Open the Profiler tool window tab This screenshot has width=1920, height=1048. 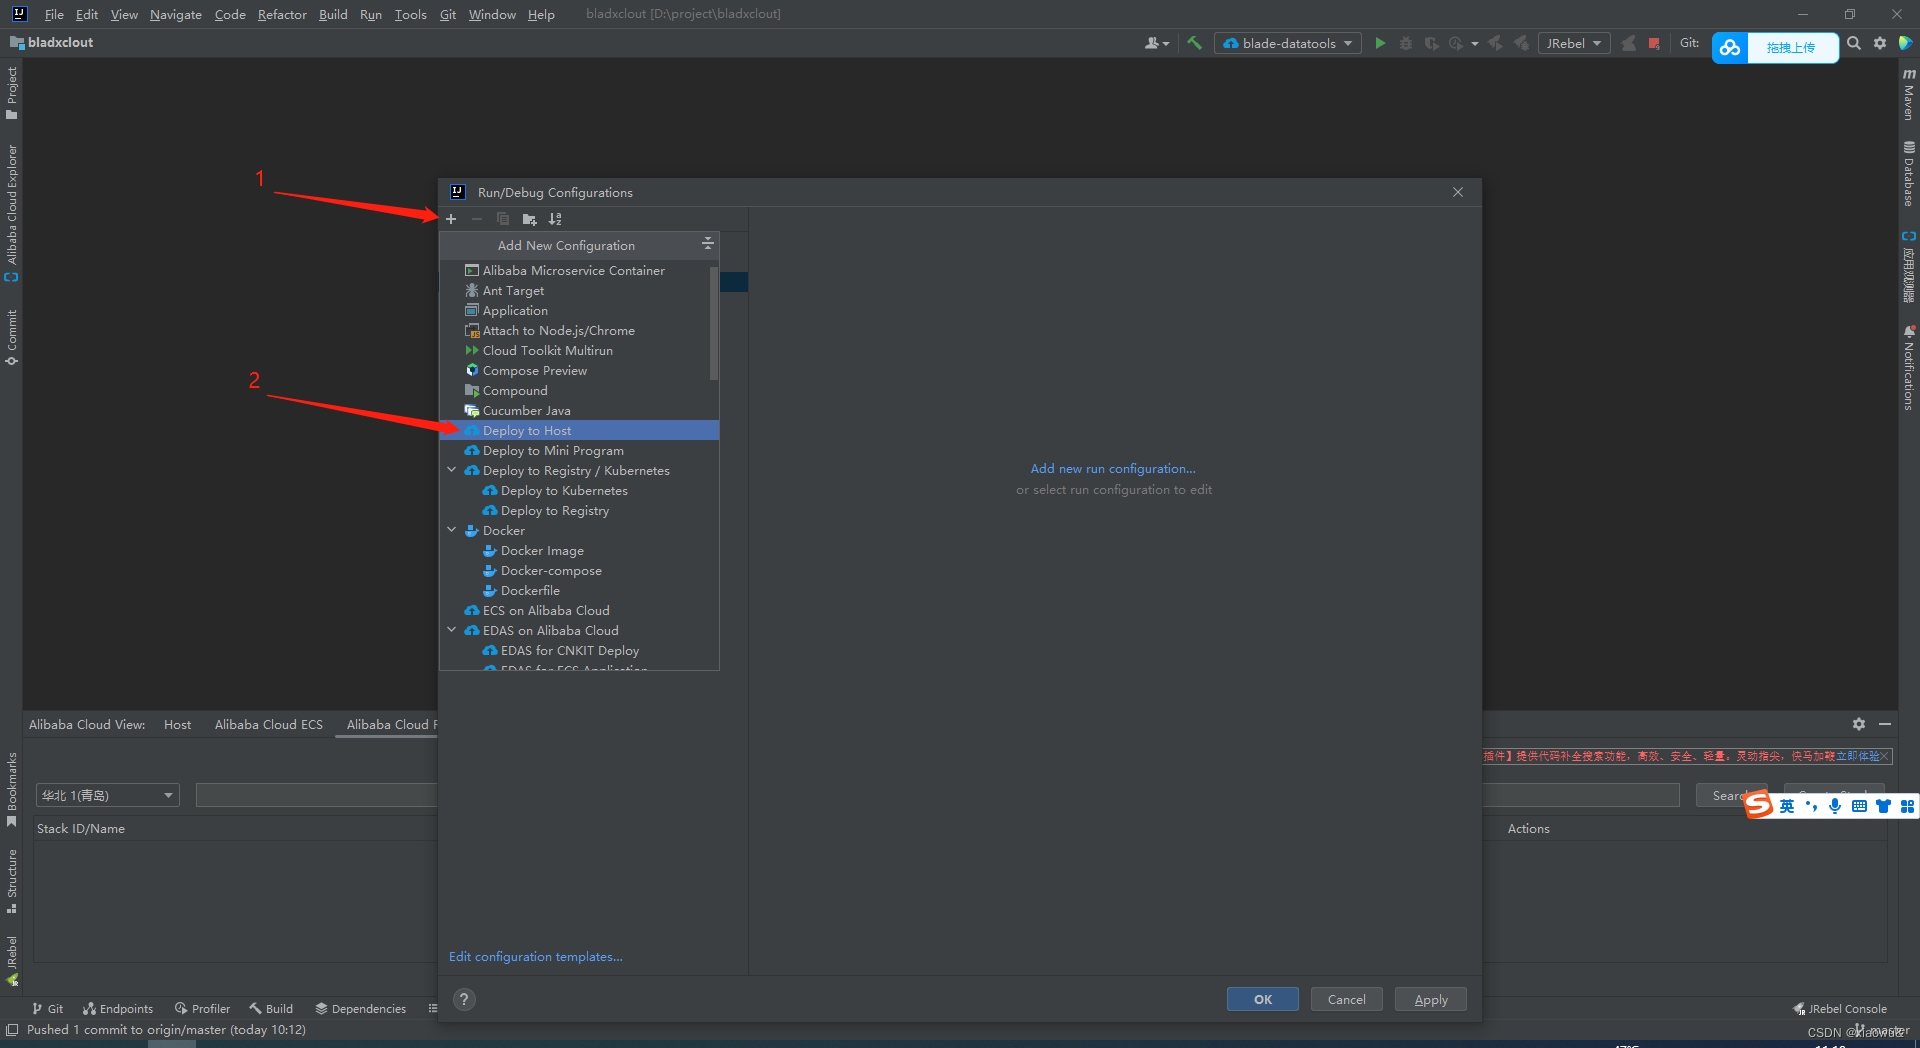tap(202, 1008)
